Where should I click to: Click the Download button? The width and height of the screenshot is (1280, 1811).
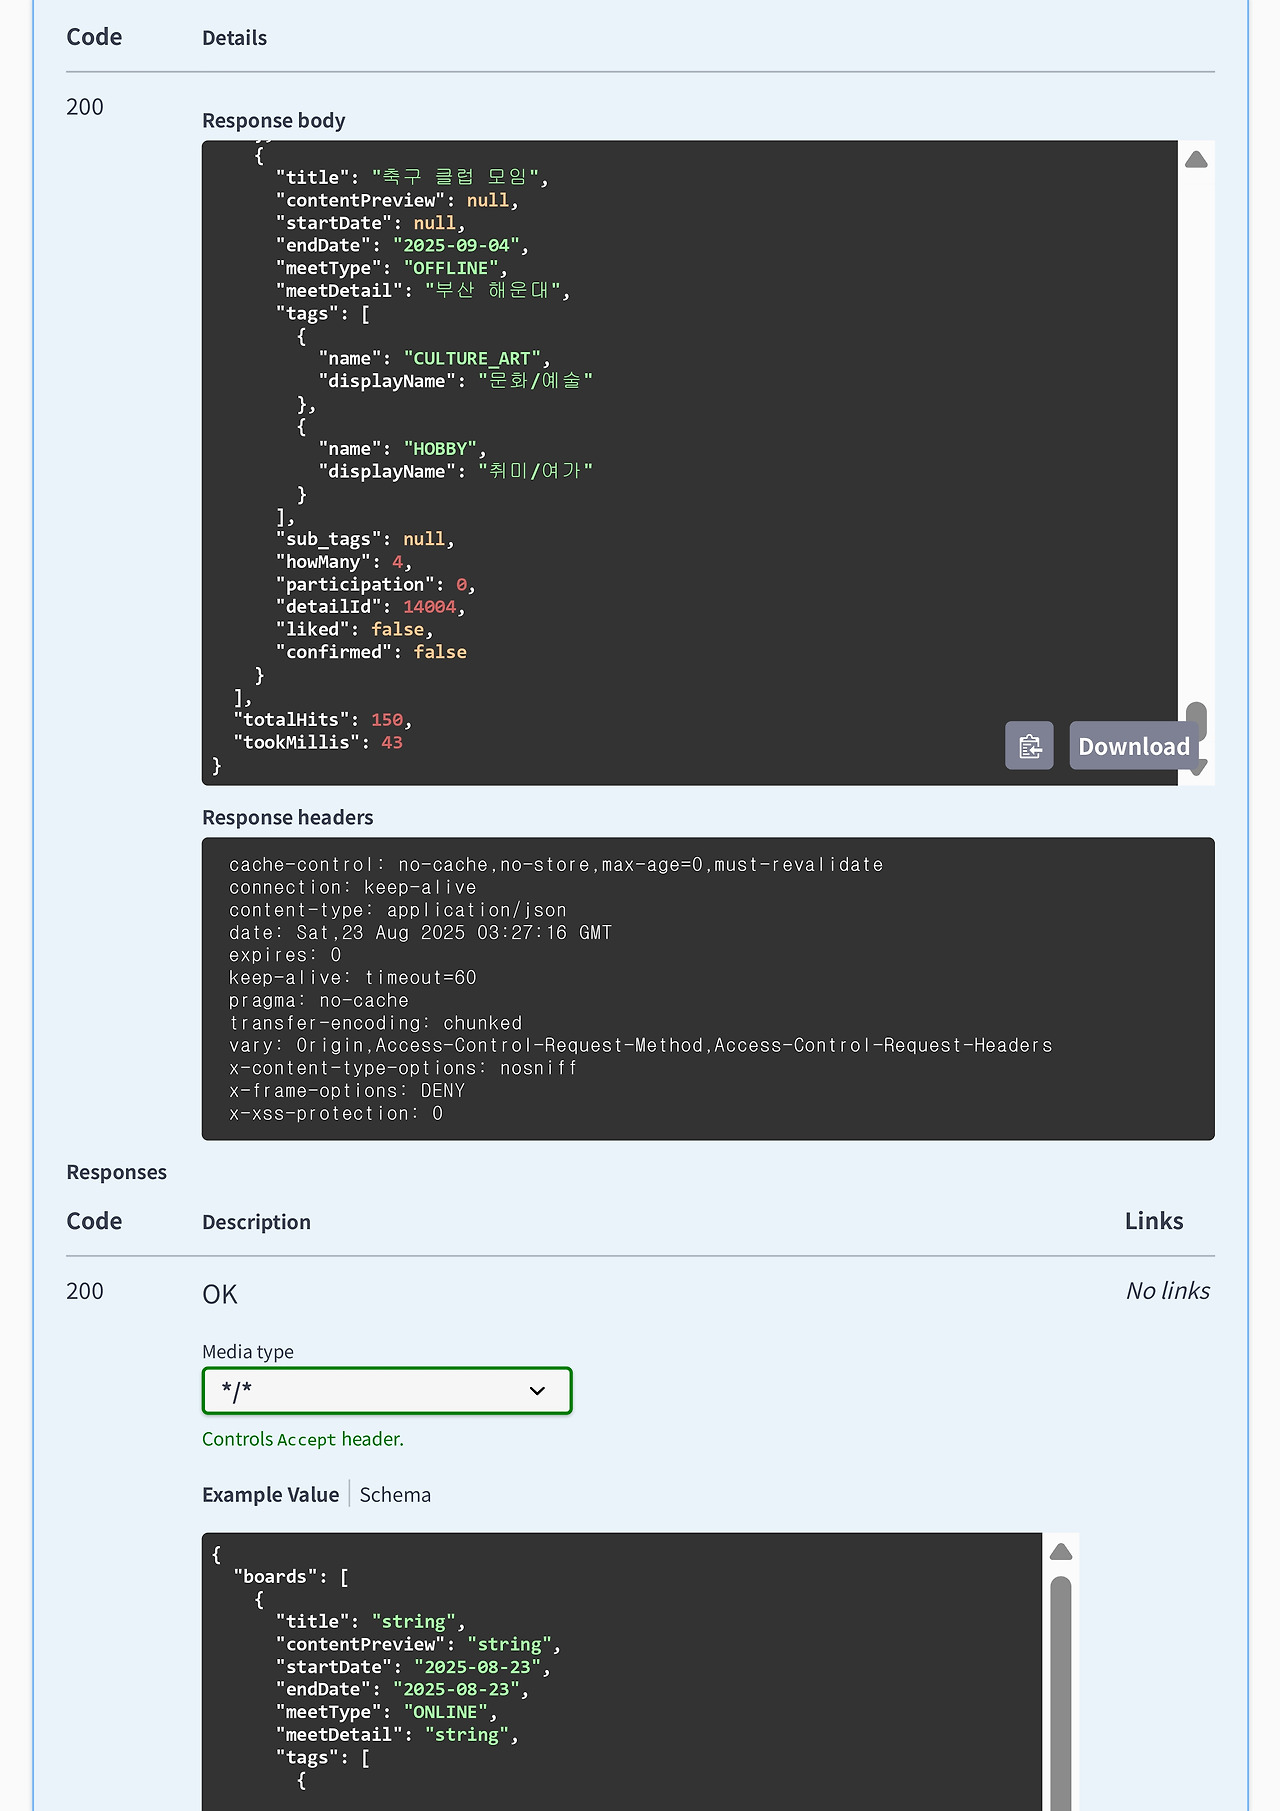[1133, 746]
